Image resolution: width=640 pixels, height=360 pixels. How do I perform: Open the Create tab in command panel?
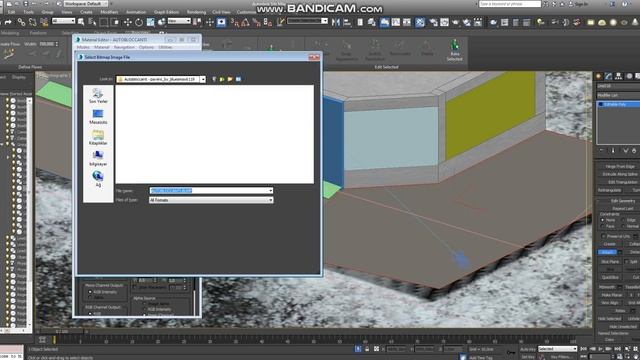tap(599, 76)
